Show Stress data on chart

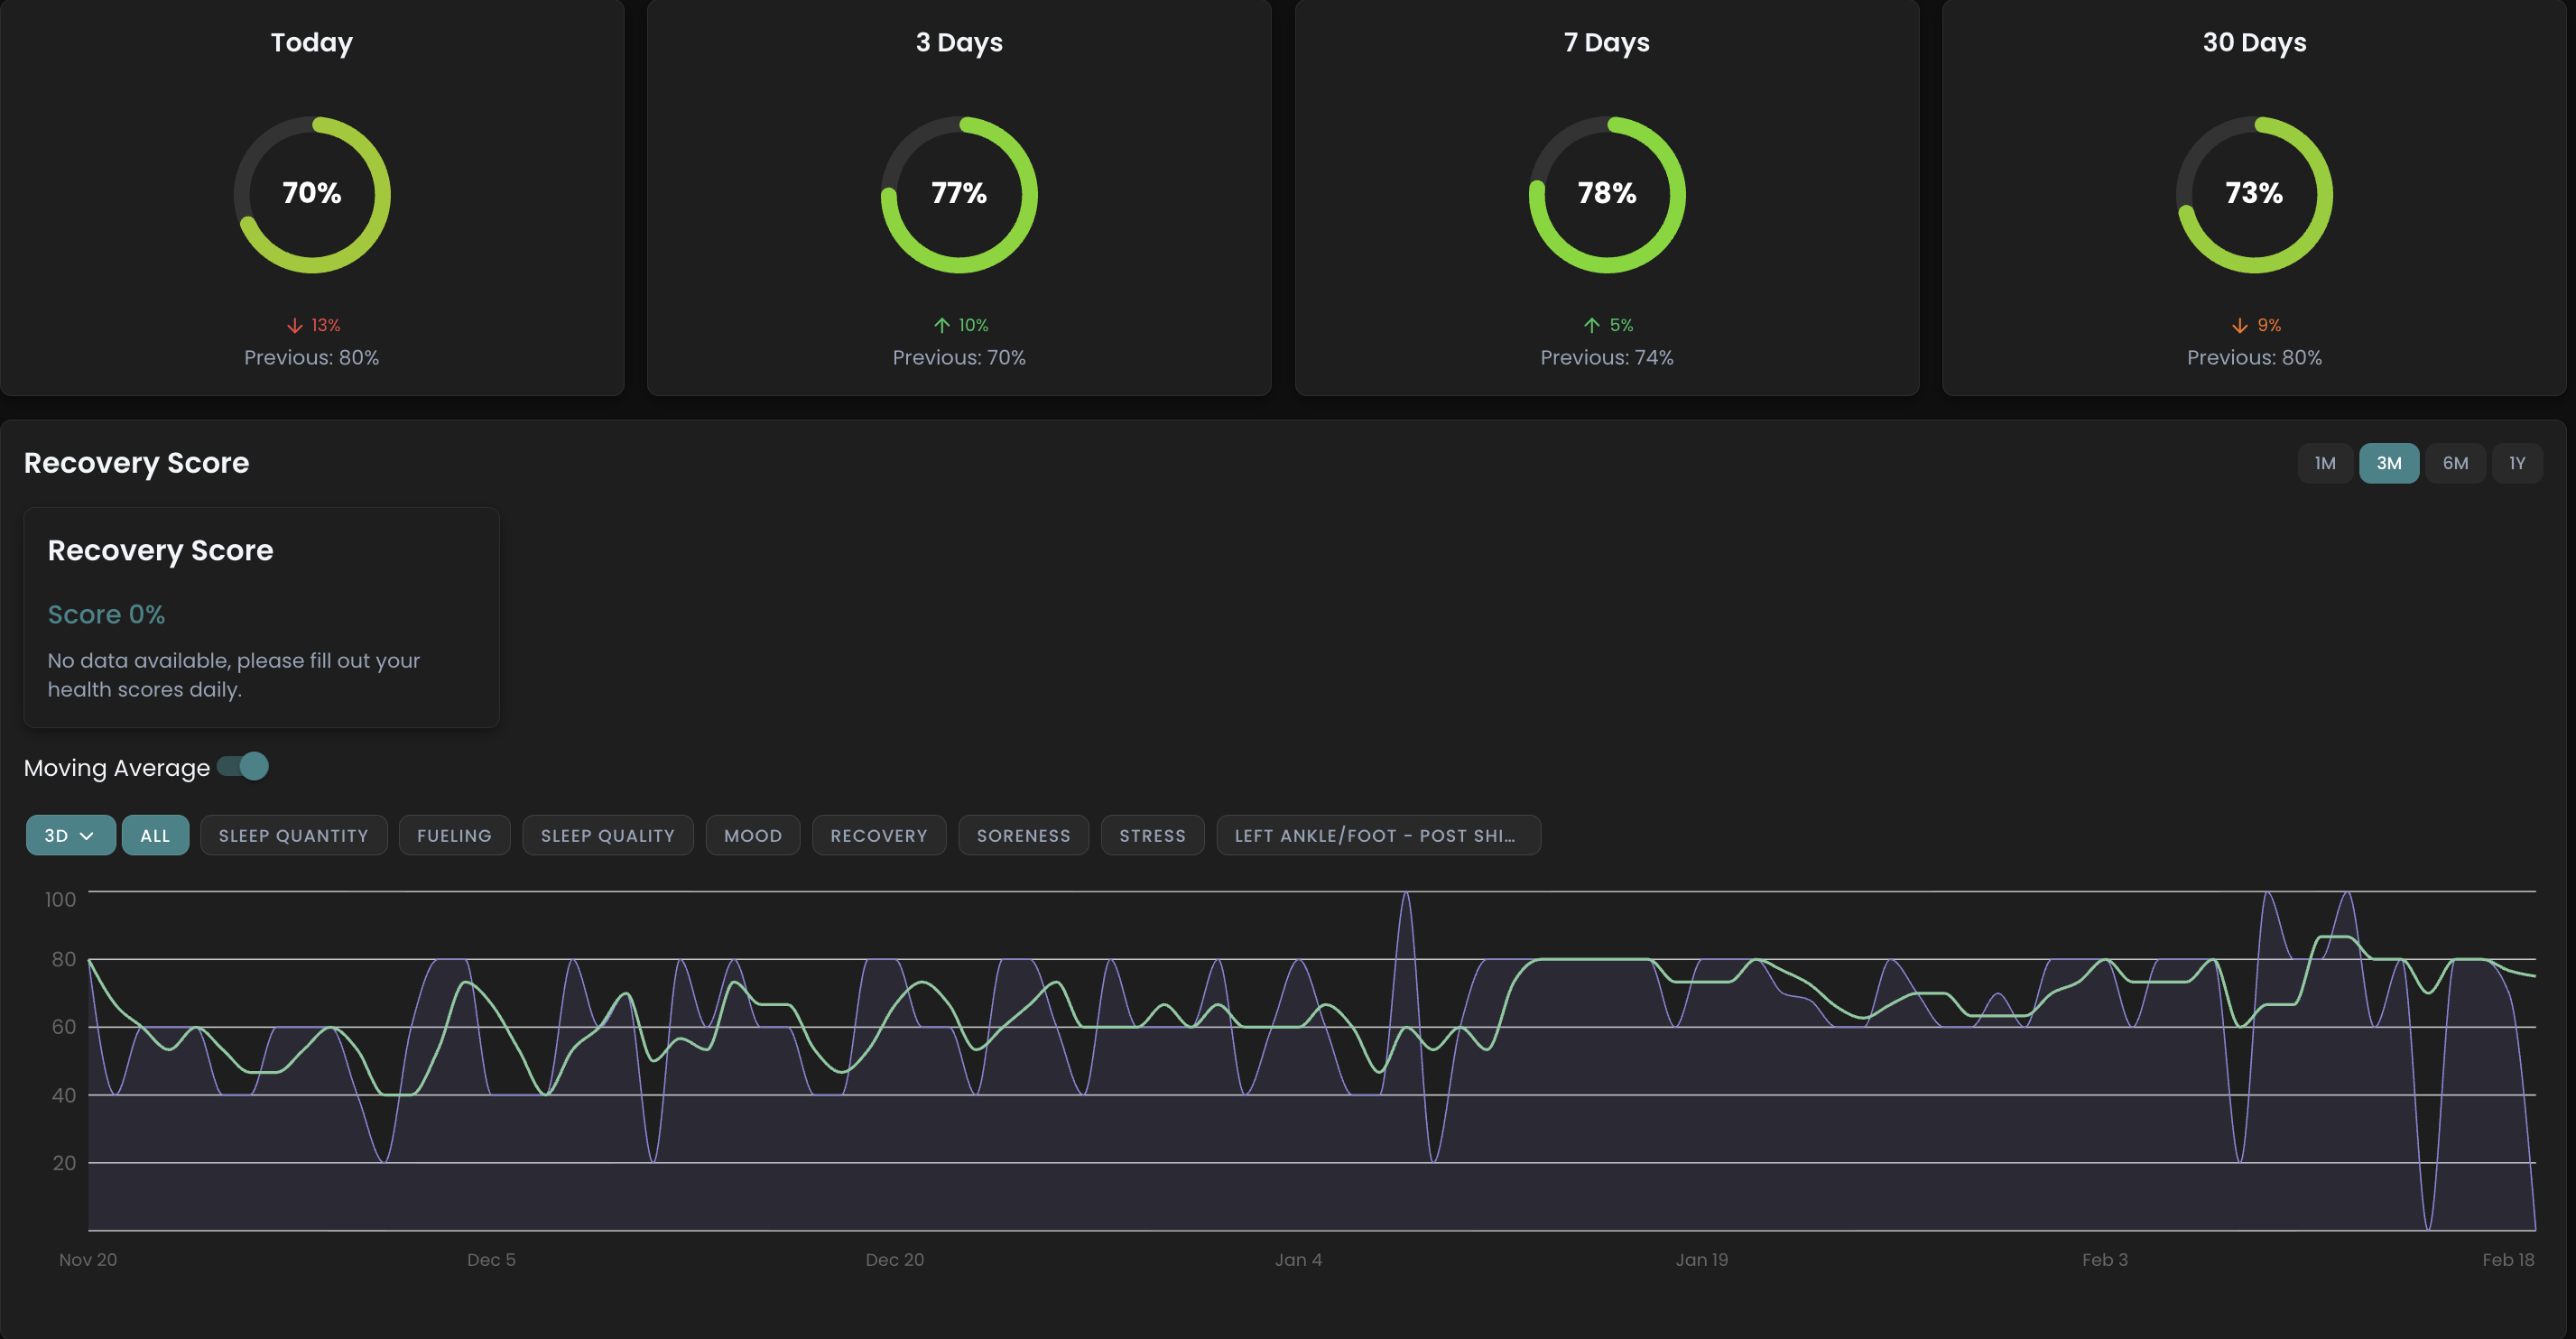pos(1152,836)
